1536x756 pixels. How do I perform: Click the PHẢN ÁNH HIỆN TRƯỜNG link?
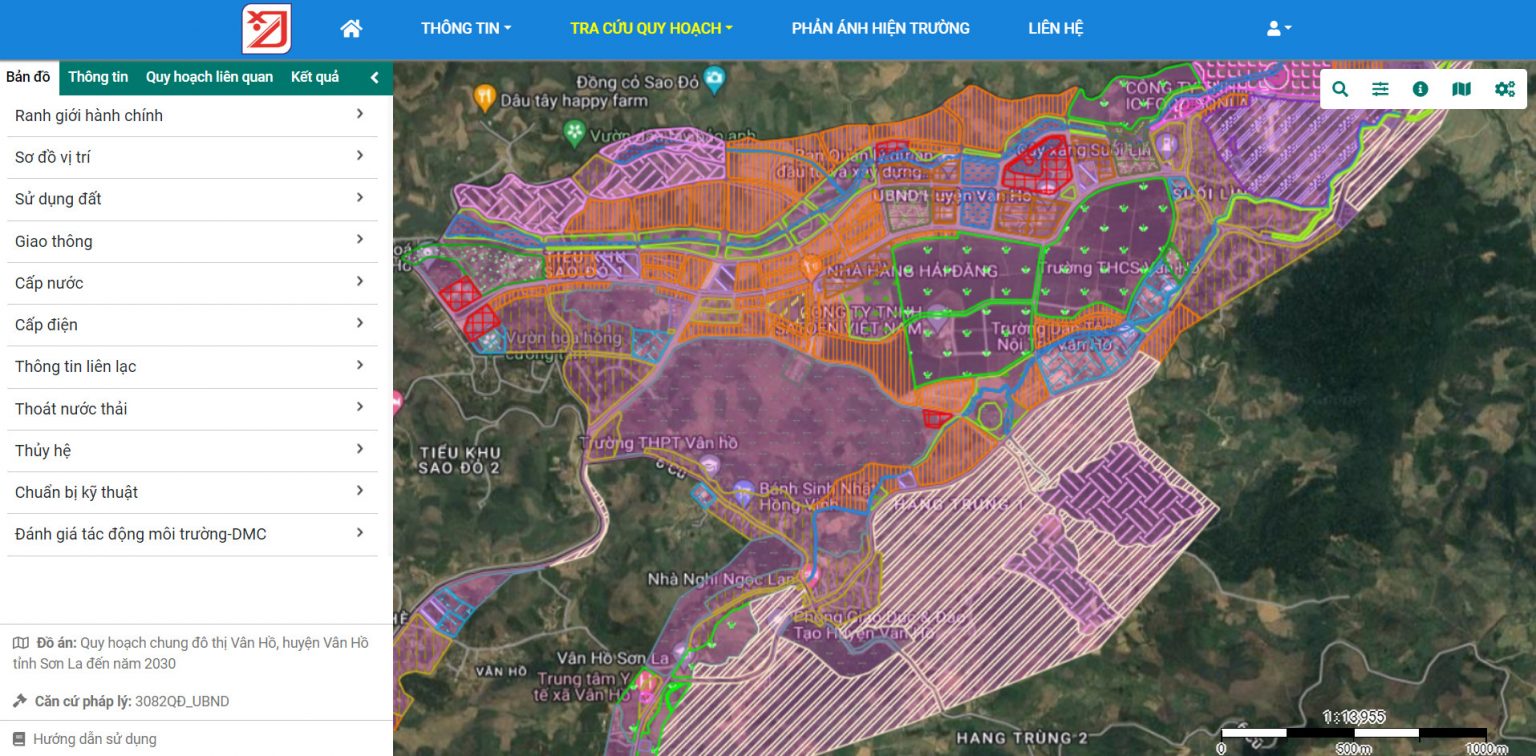pyautogui.click(x=880, y=29)
